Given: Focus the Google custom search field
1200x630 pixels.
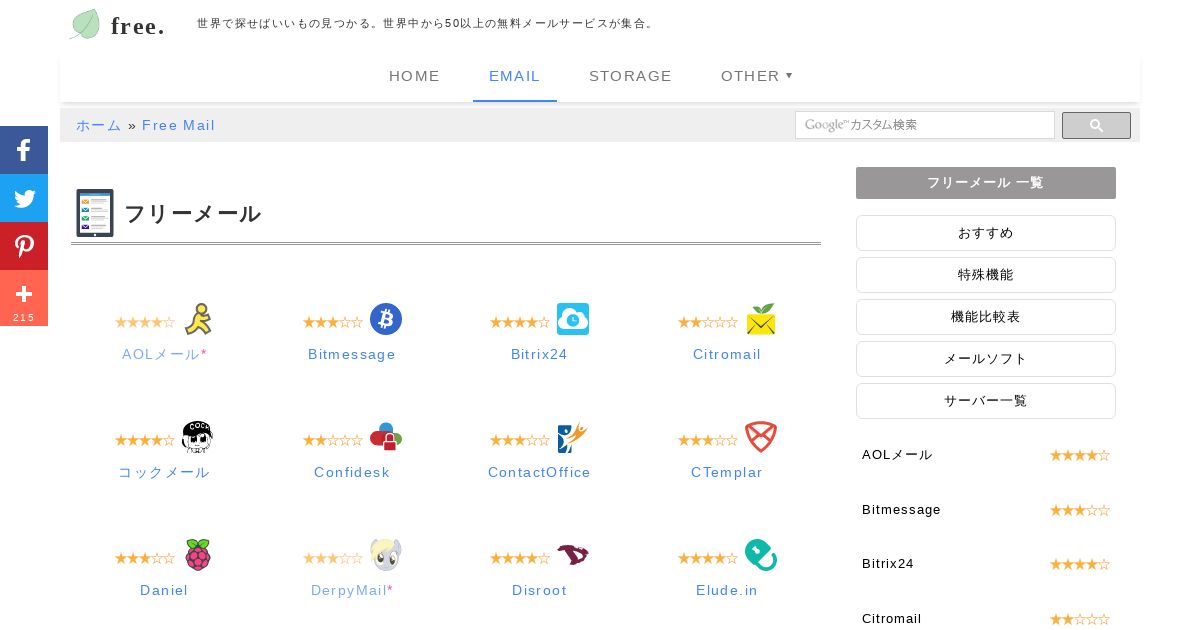Looking at the screenshot, I should click(x=925, y=125).
